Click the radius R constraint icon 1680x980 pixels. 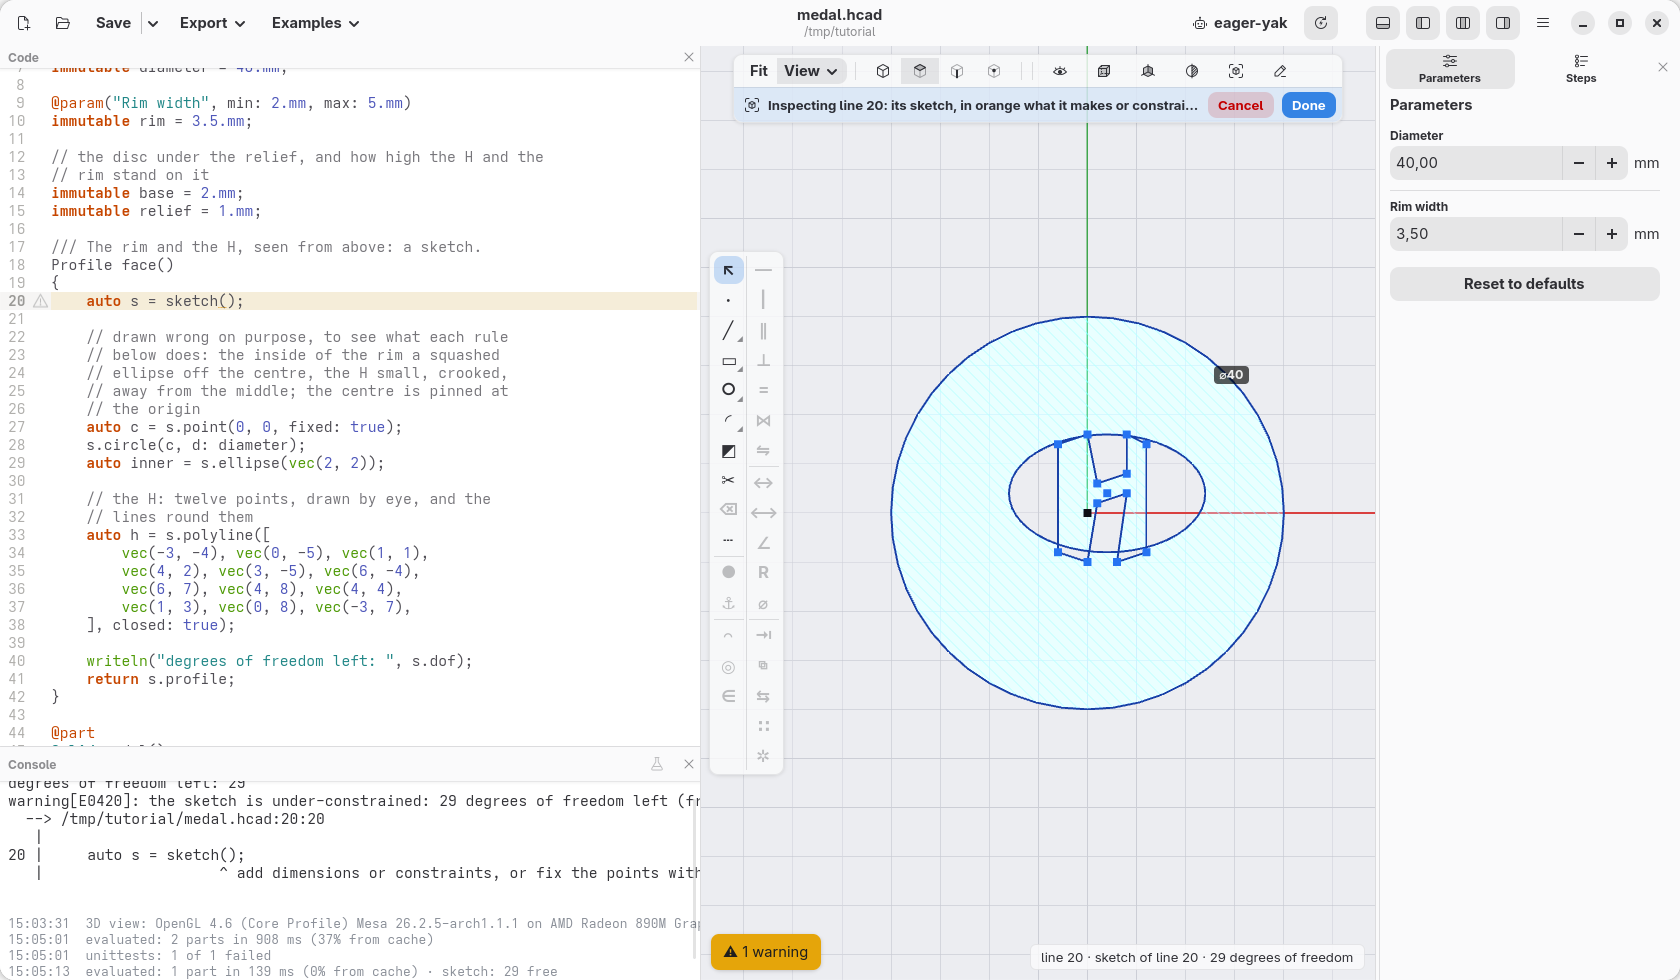763,573
